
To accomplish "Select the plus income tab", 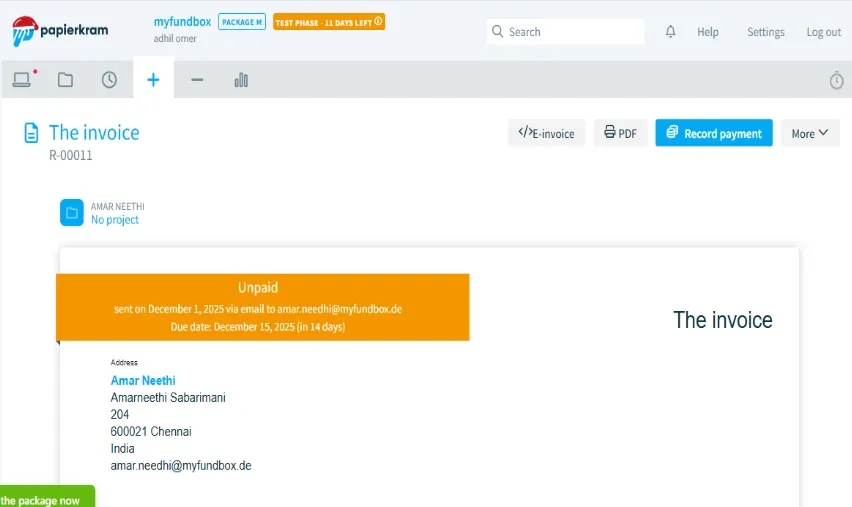I will [x=153, y=80].
